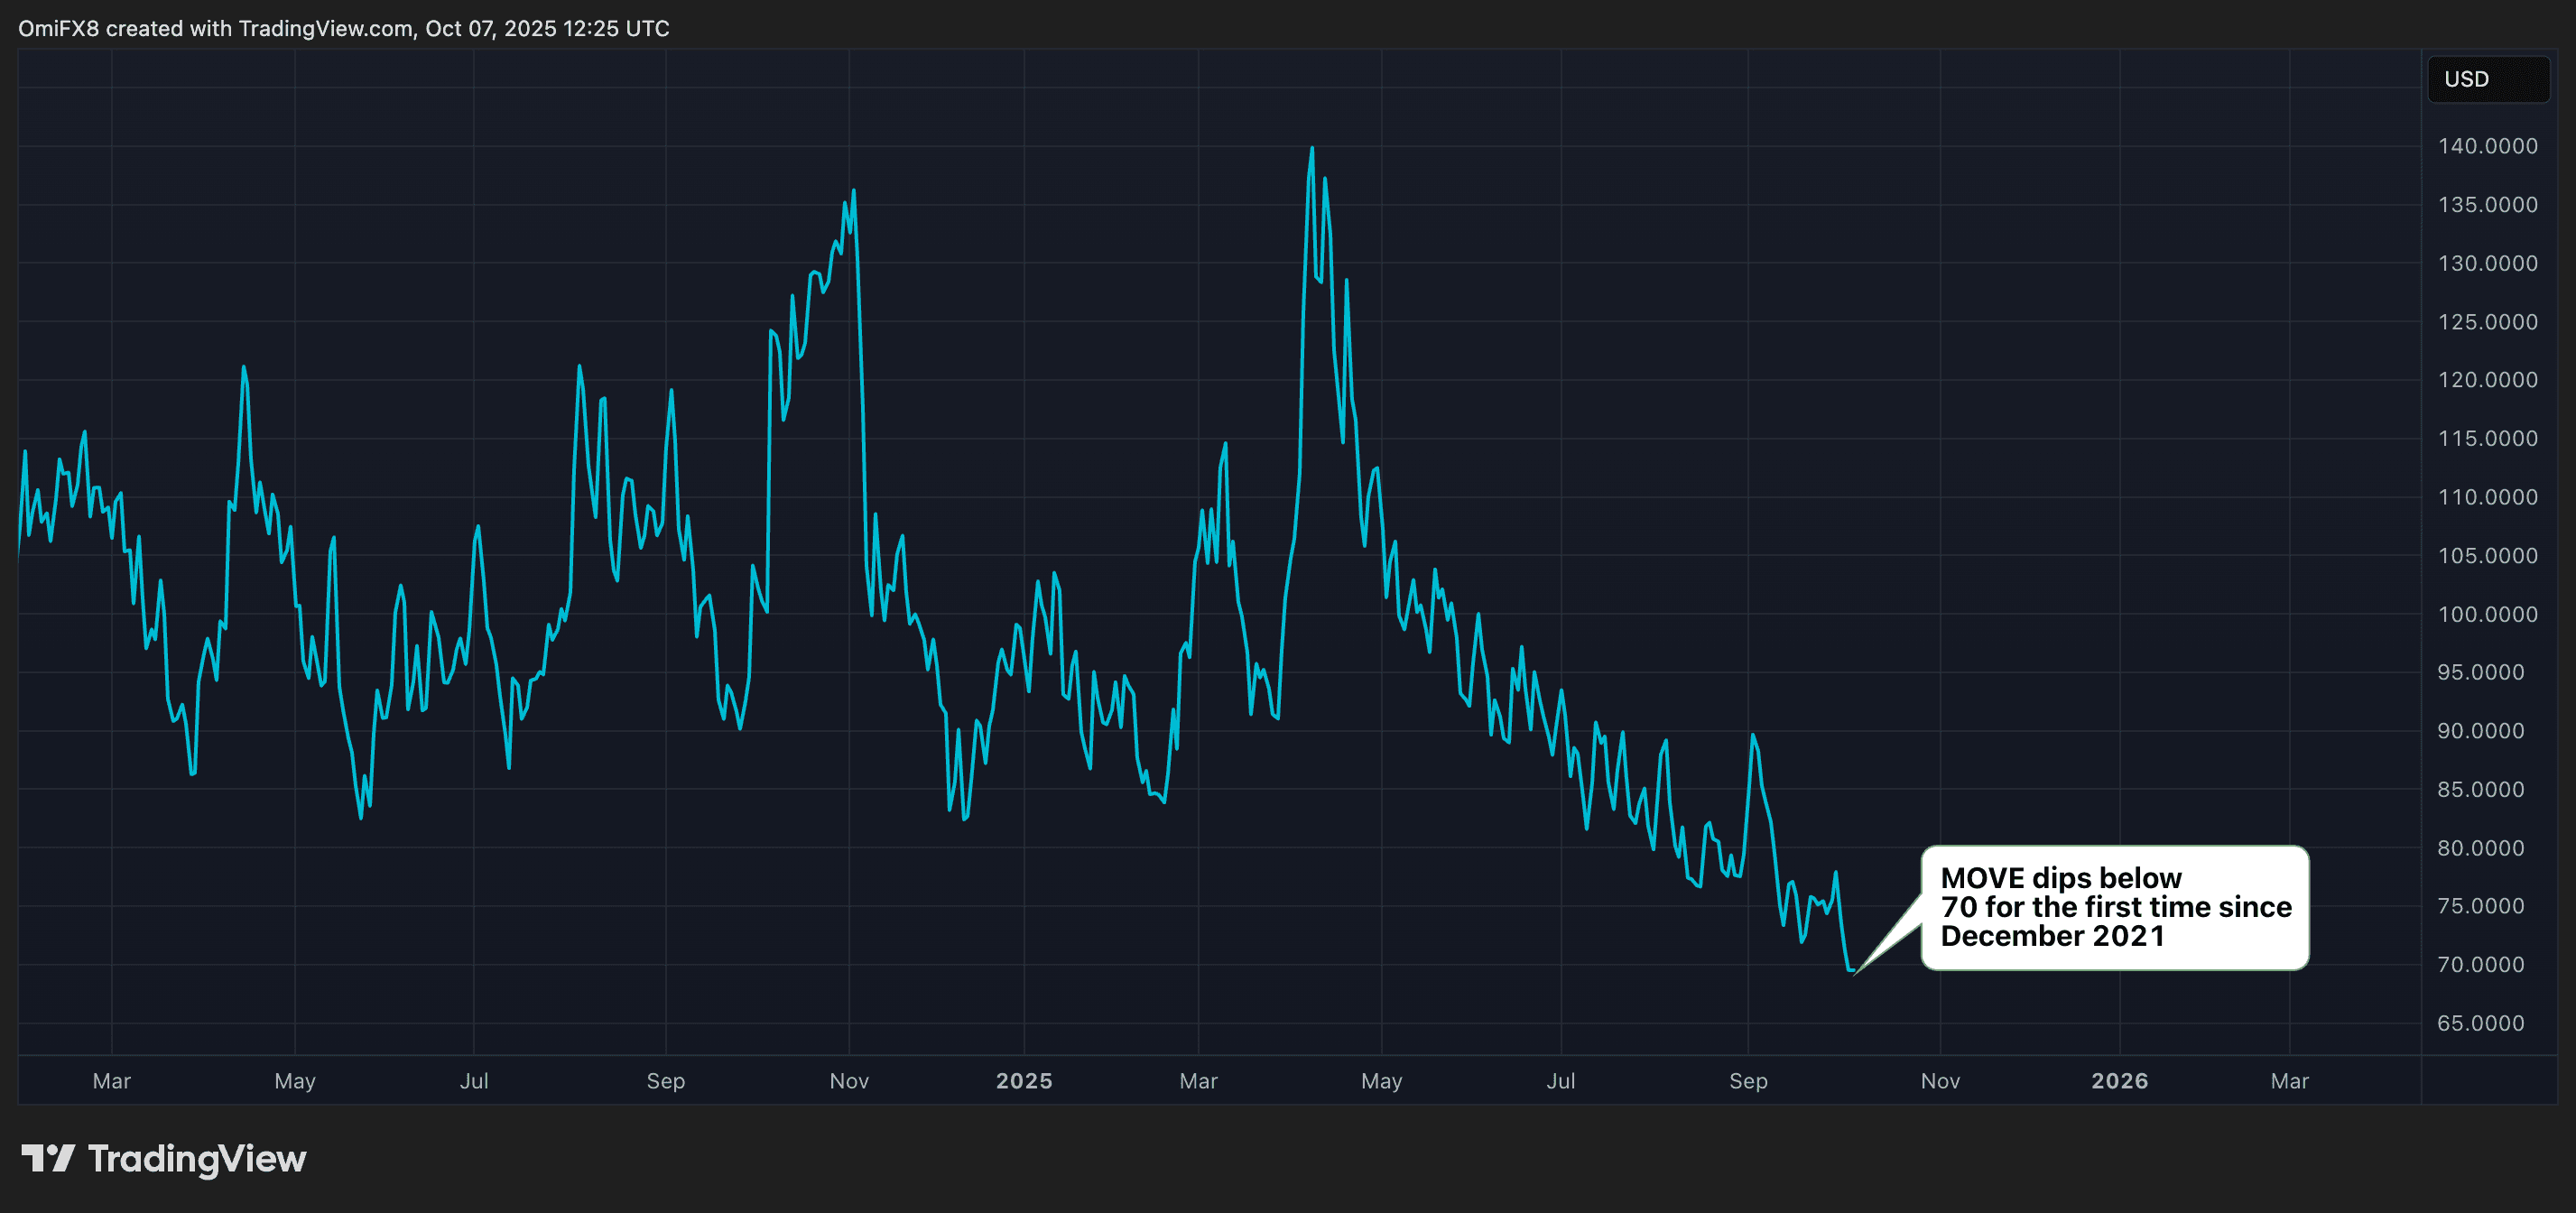Select the 2026 time axis label
2576x1213 pixels.
(2119, 1081)
